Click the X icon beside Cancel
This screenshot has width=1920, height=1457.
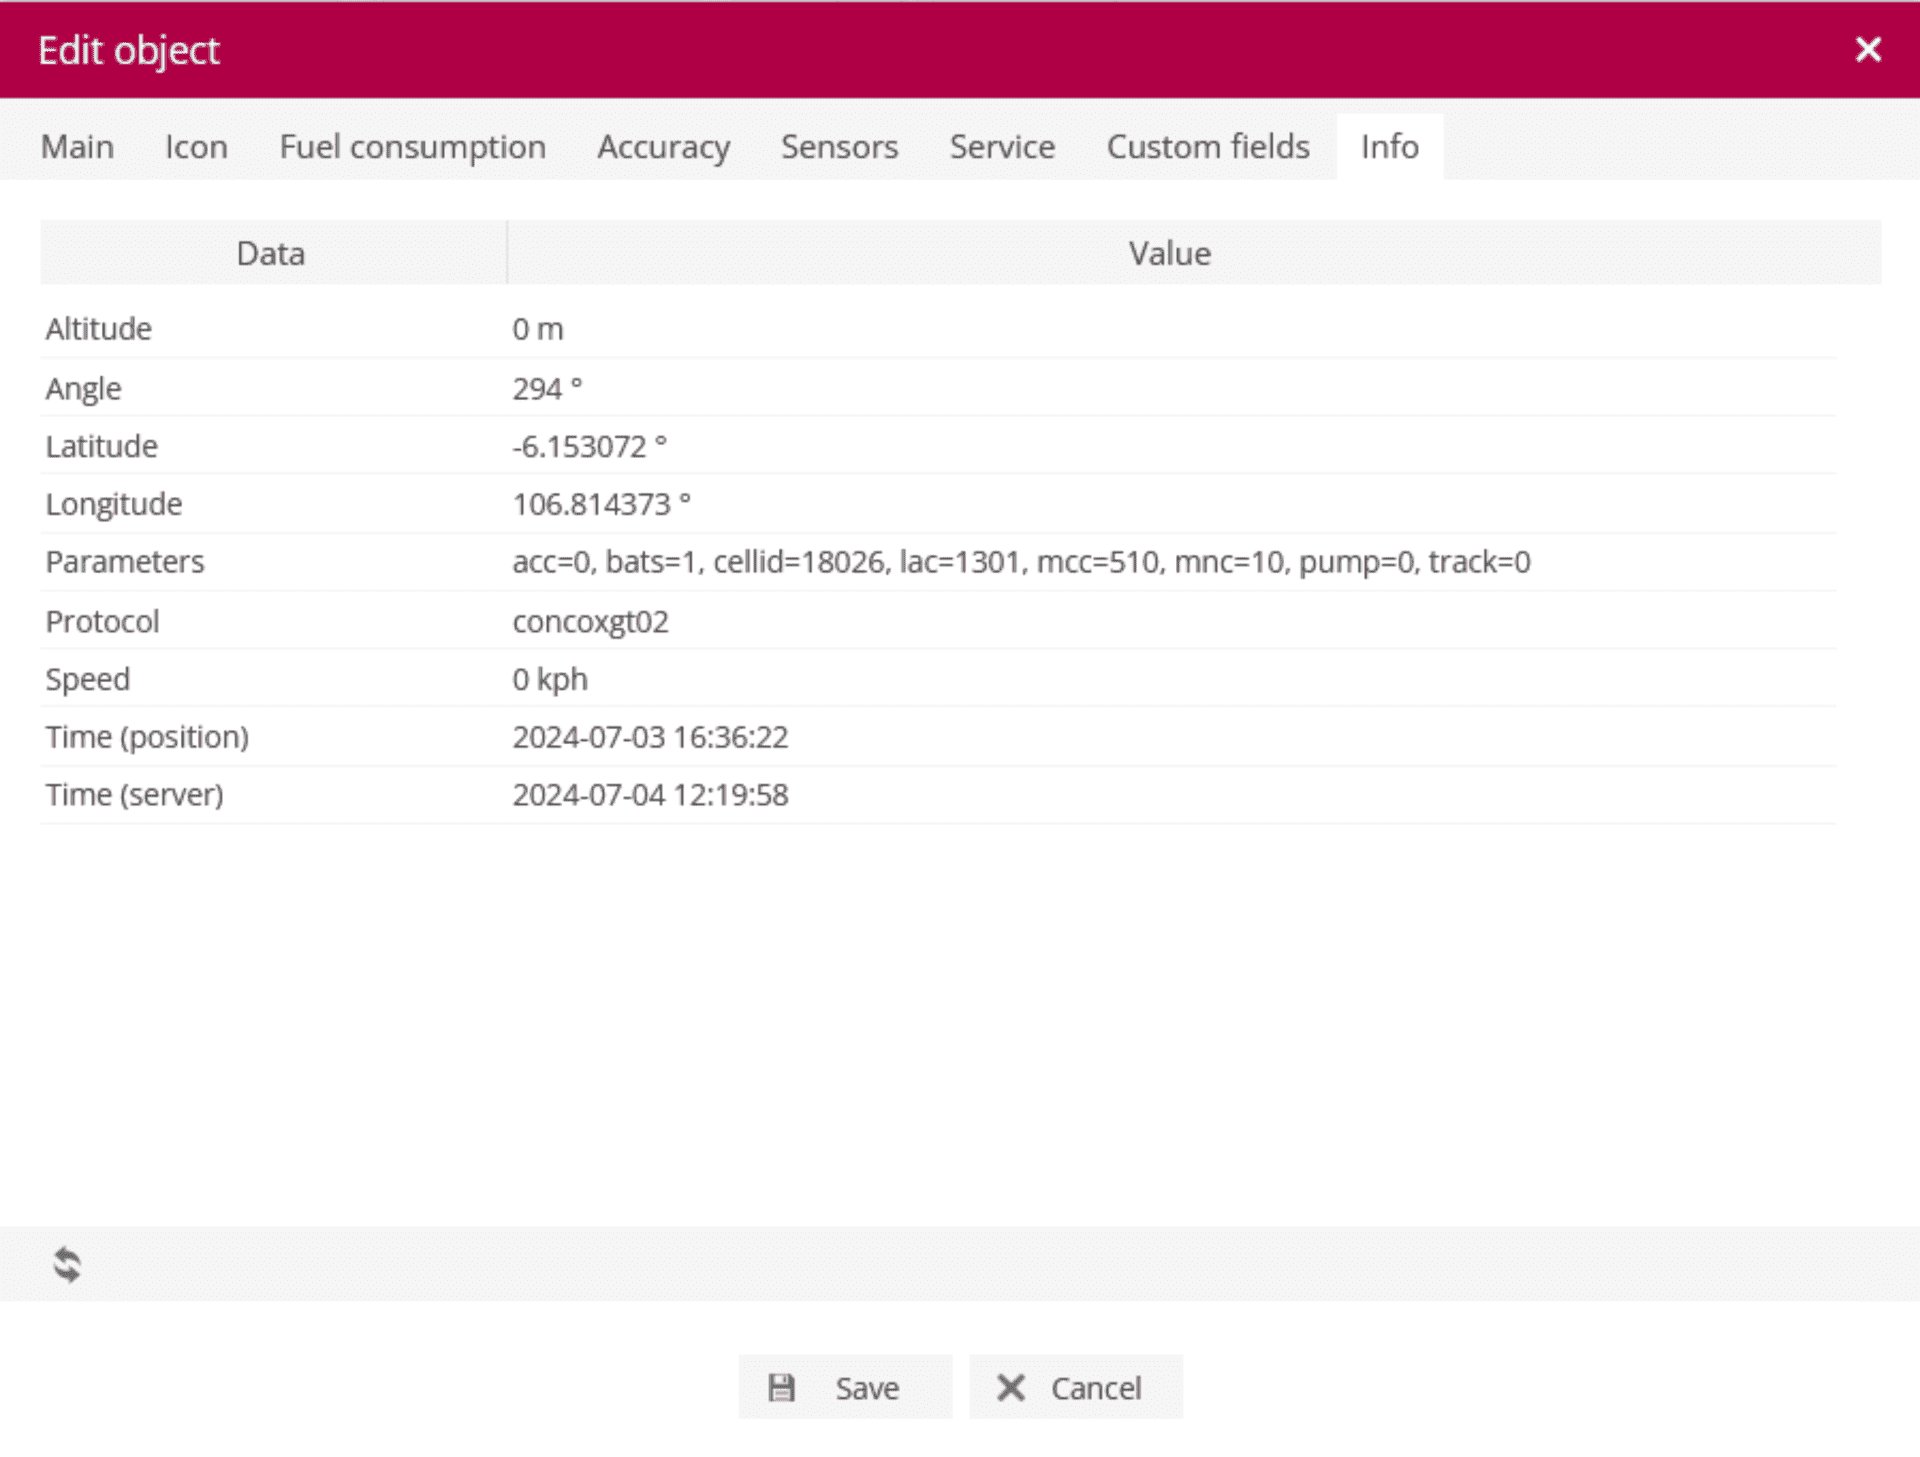point(1010,1387)
